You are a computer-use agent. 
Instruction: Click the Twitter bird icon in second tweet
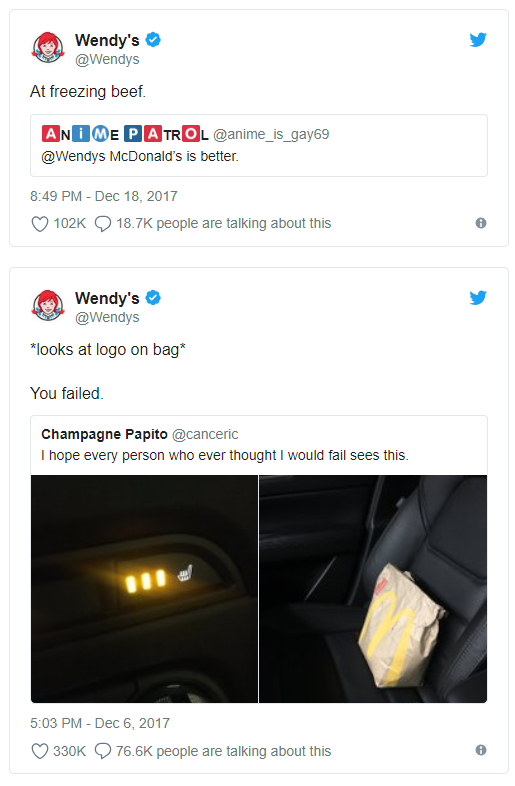pos(478,298)
